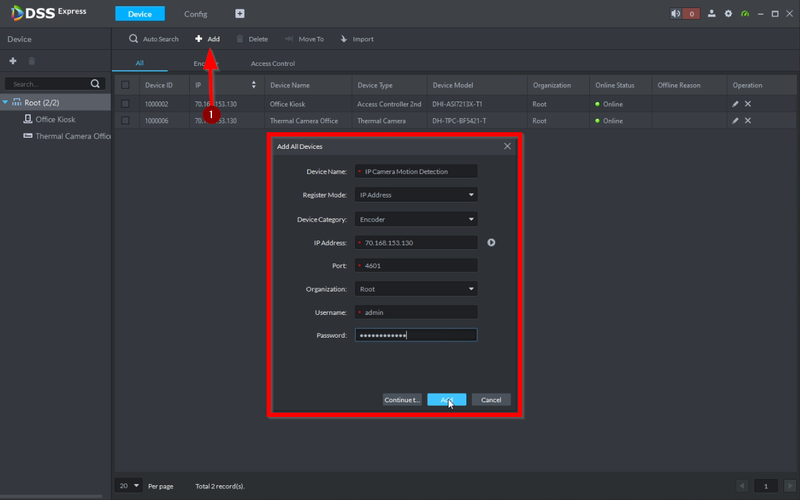Viewport: 800px width, 500px height.
Task: Click the pencil edit icon for Office Kiosk
Action: pyautogui.click(x=735, y=104)
